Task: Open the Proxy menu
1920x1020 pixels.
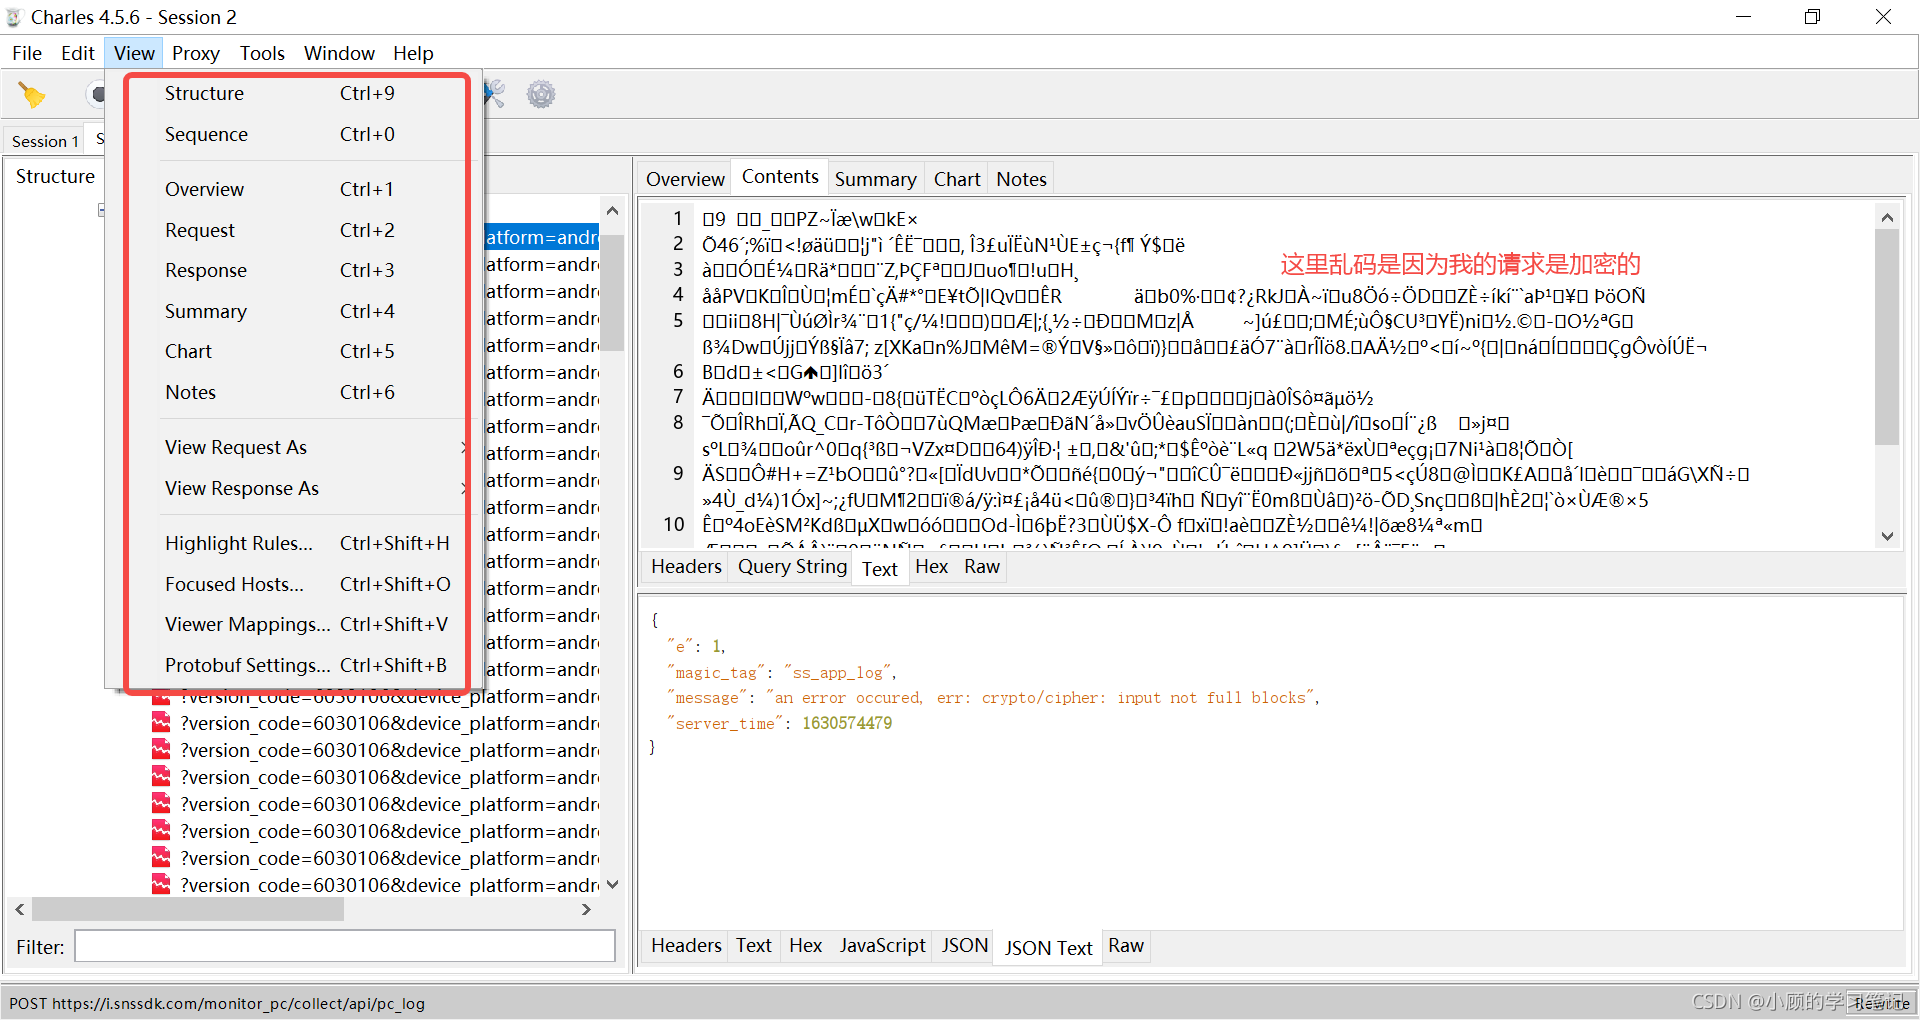Action: click(195, 53)
